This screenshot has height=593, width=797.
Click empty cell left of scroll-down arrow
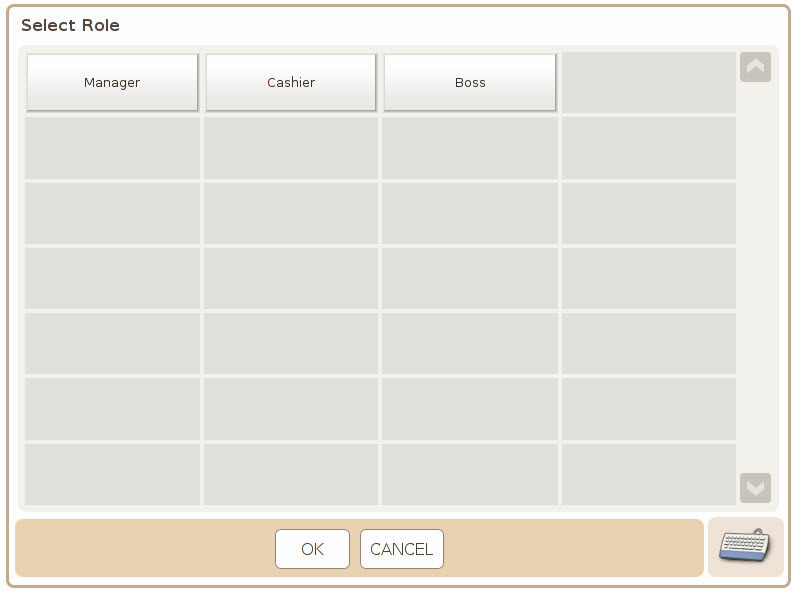click(x=649, y=474)
